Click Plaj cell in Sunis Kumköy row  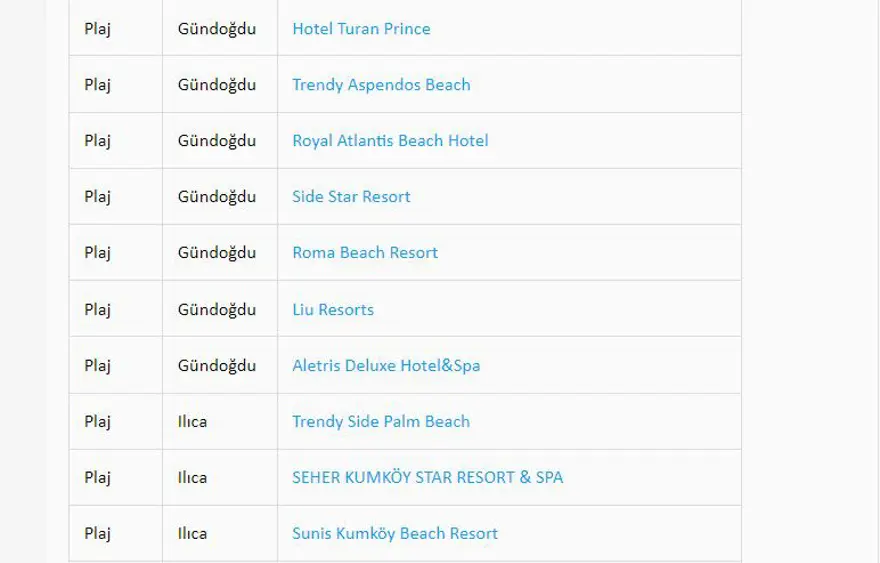pyautogui.click(x=98, y=534)
